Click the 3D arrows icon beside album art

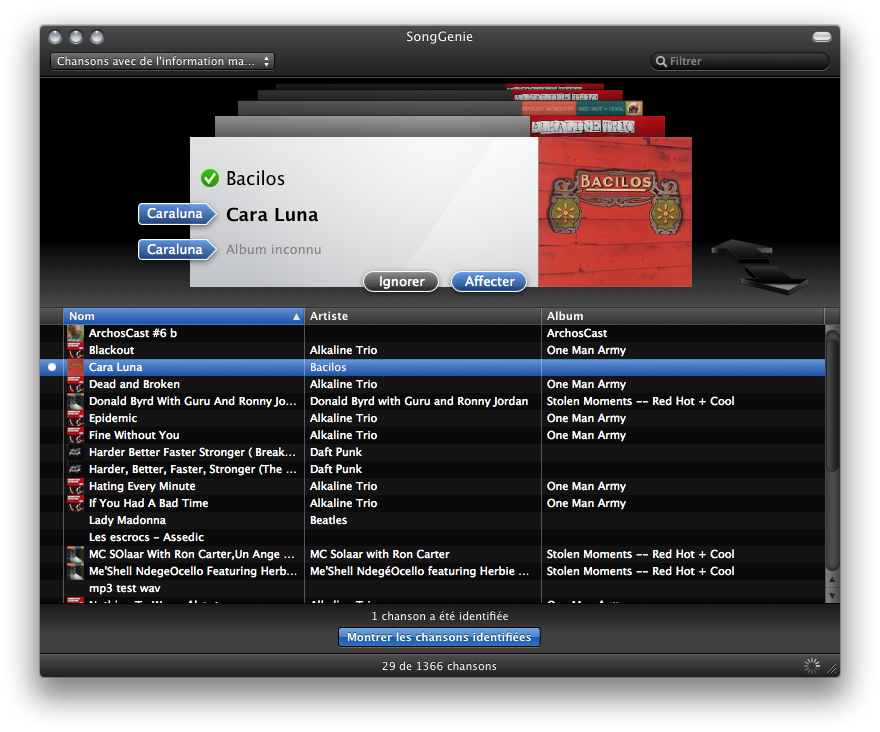click(x=760, y=267)
